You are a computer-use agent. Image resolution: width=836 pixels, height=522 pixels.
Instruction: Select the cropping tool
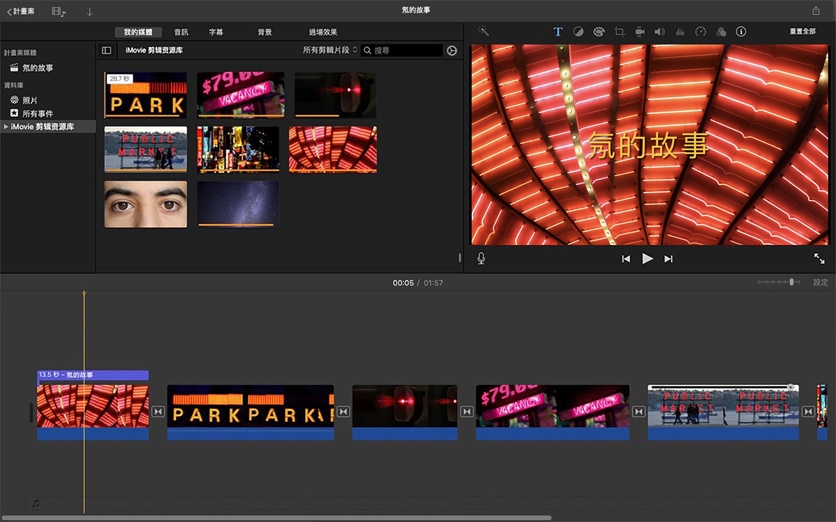(x=619, y=32)
